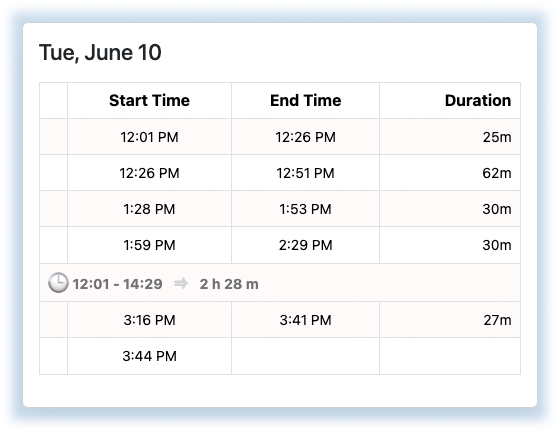Click the Duration column header
This screenshot has height=432, width=558.
point(450,100)
